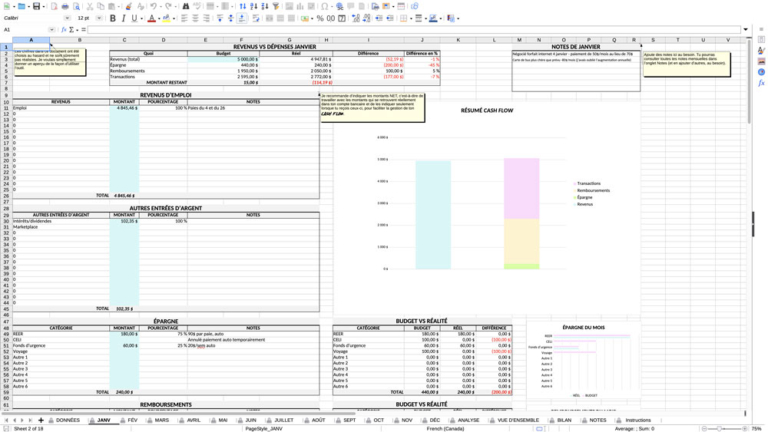Toggle Center Vertically alignment
This screenshot has width=768, height=432.
pos(231,19)
